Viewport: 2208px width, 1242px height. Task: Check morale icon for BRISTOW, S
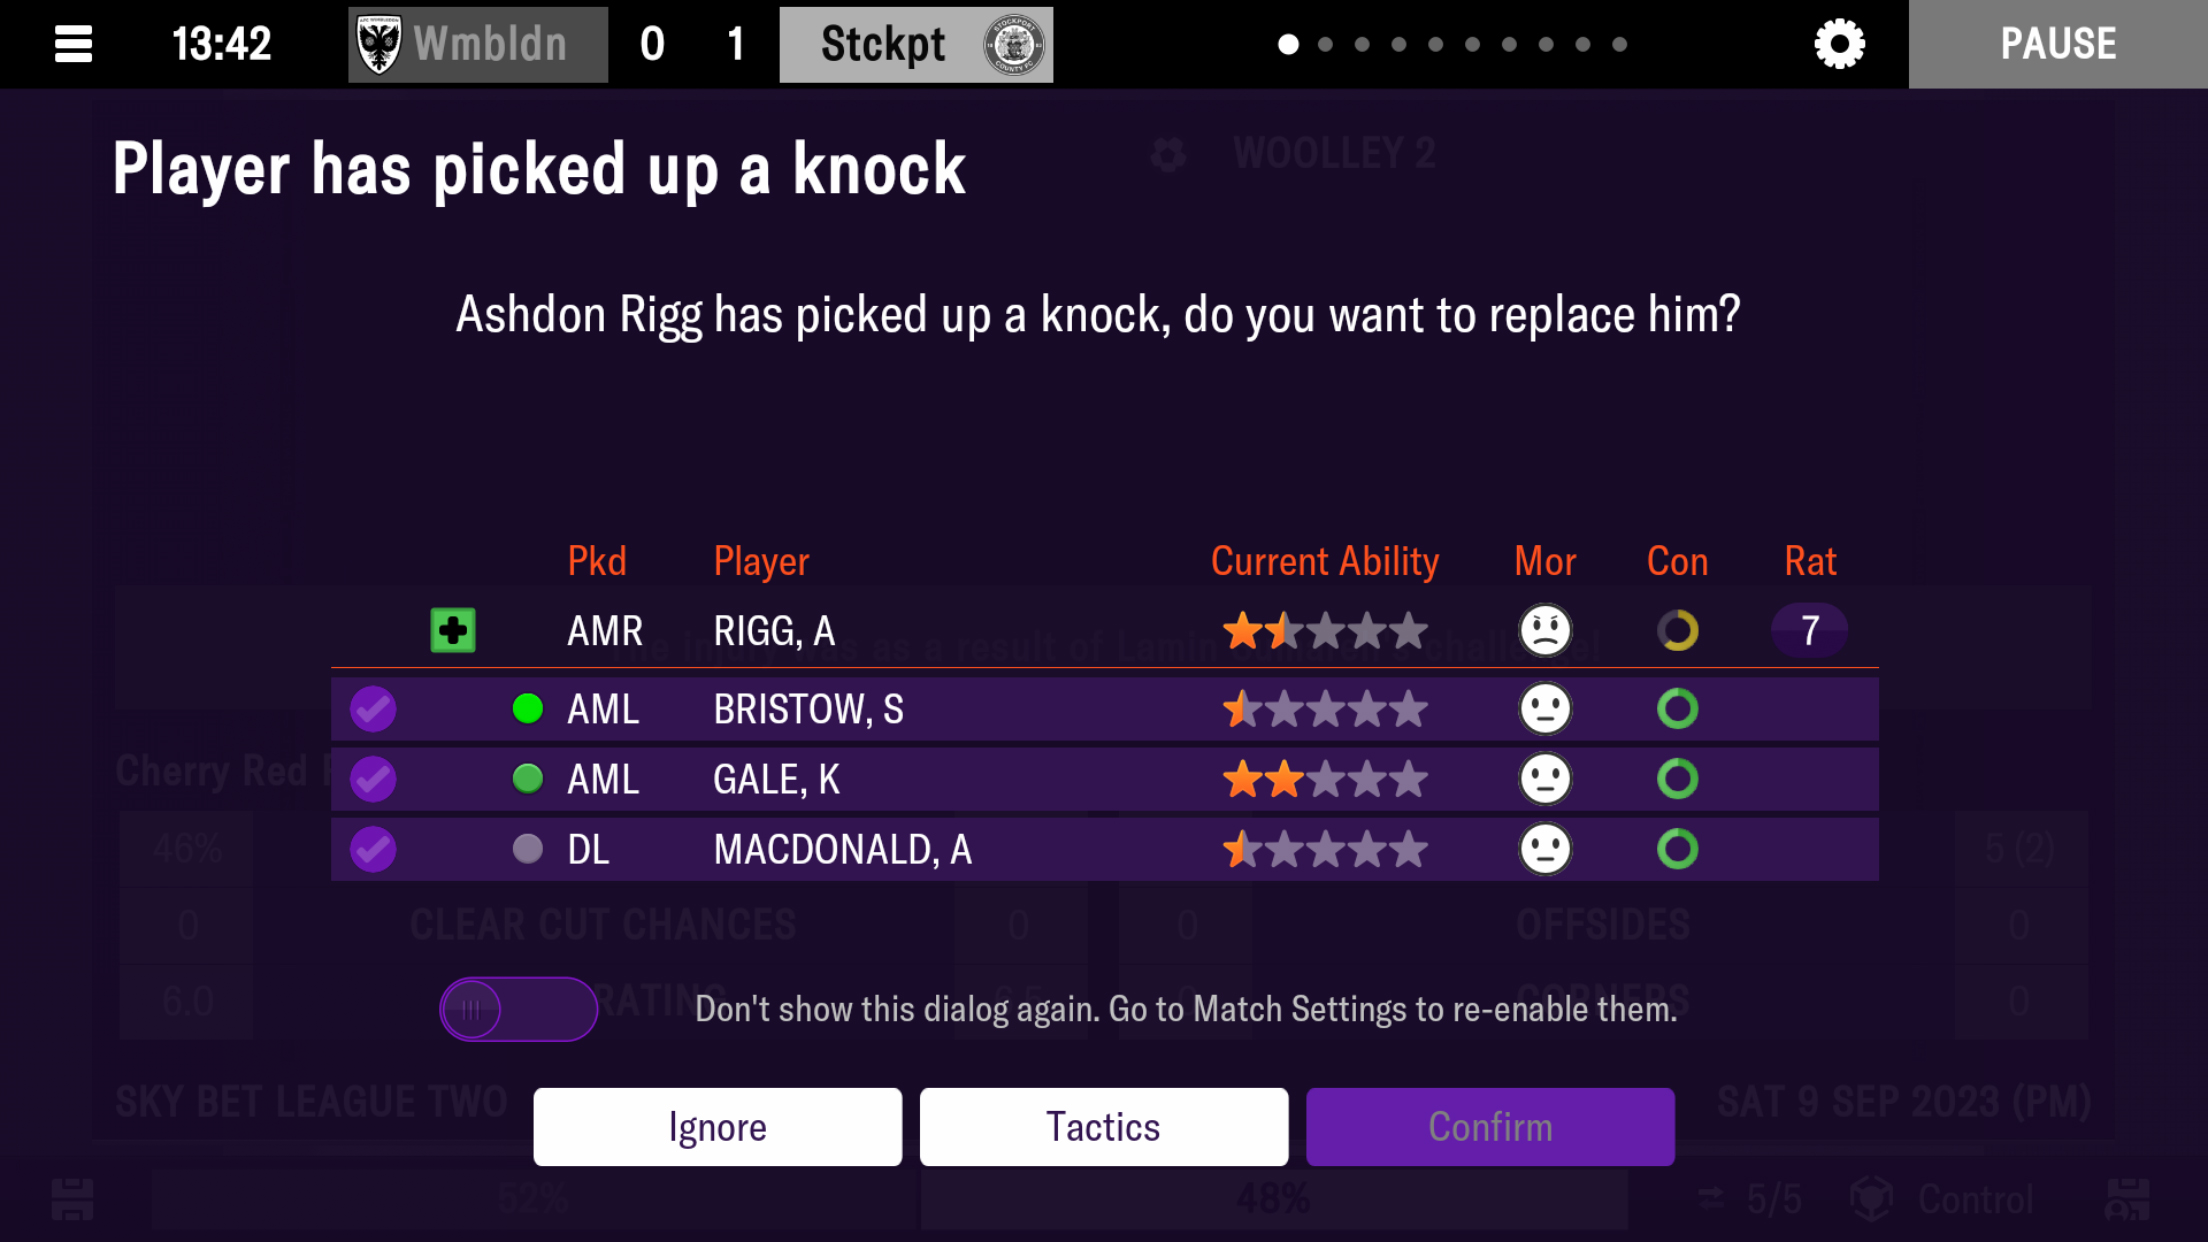click(x=1545, y=708)
